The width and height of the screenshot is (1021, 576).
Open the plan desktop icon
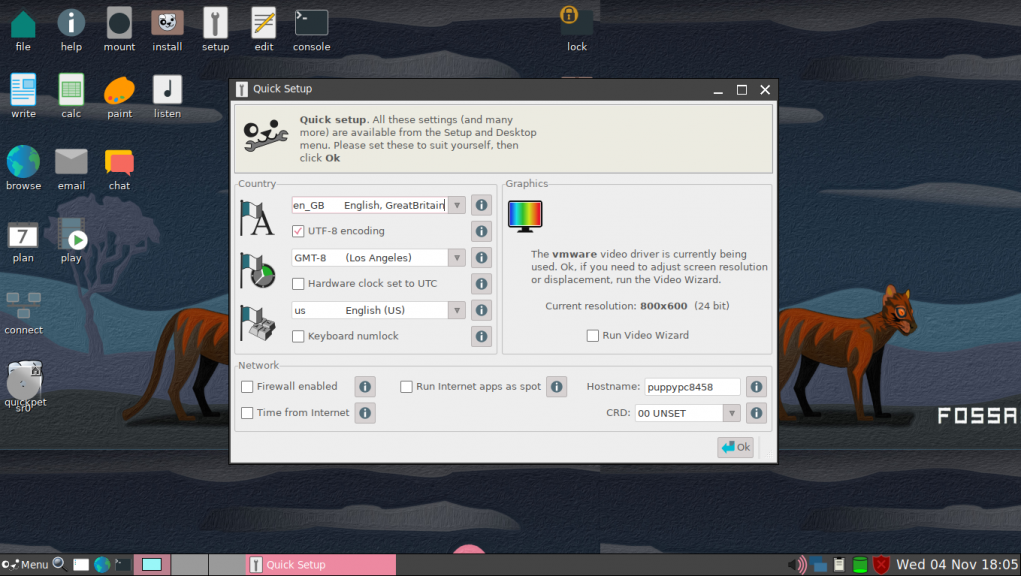click(x=23, y=241)
